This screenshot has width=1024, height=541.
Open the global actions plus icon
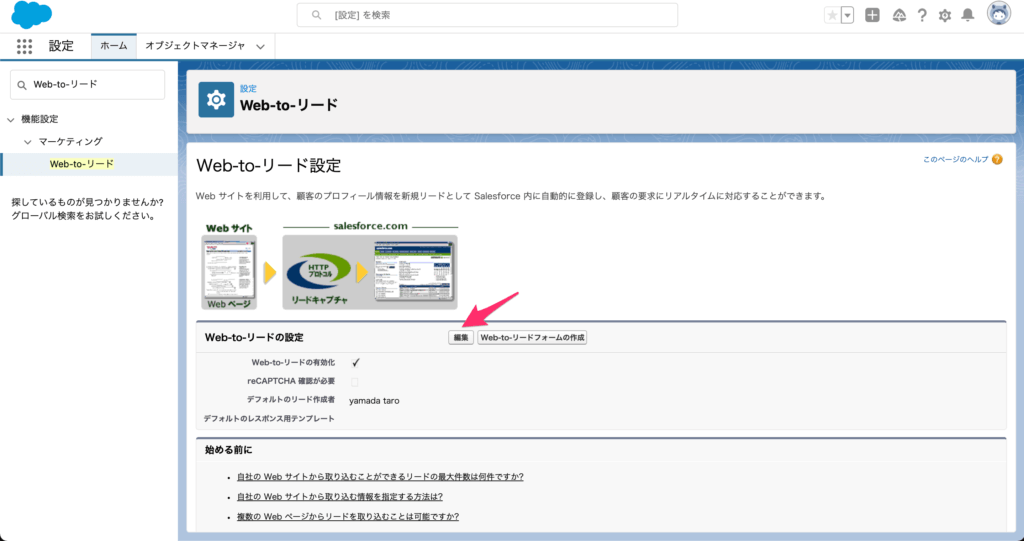click(872, 15)
